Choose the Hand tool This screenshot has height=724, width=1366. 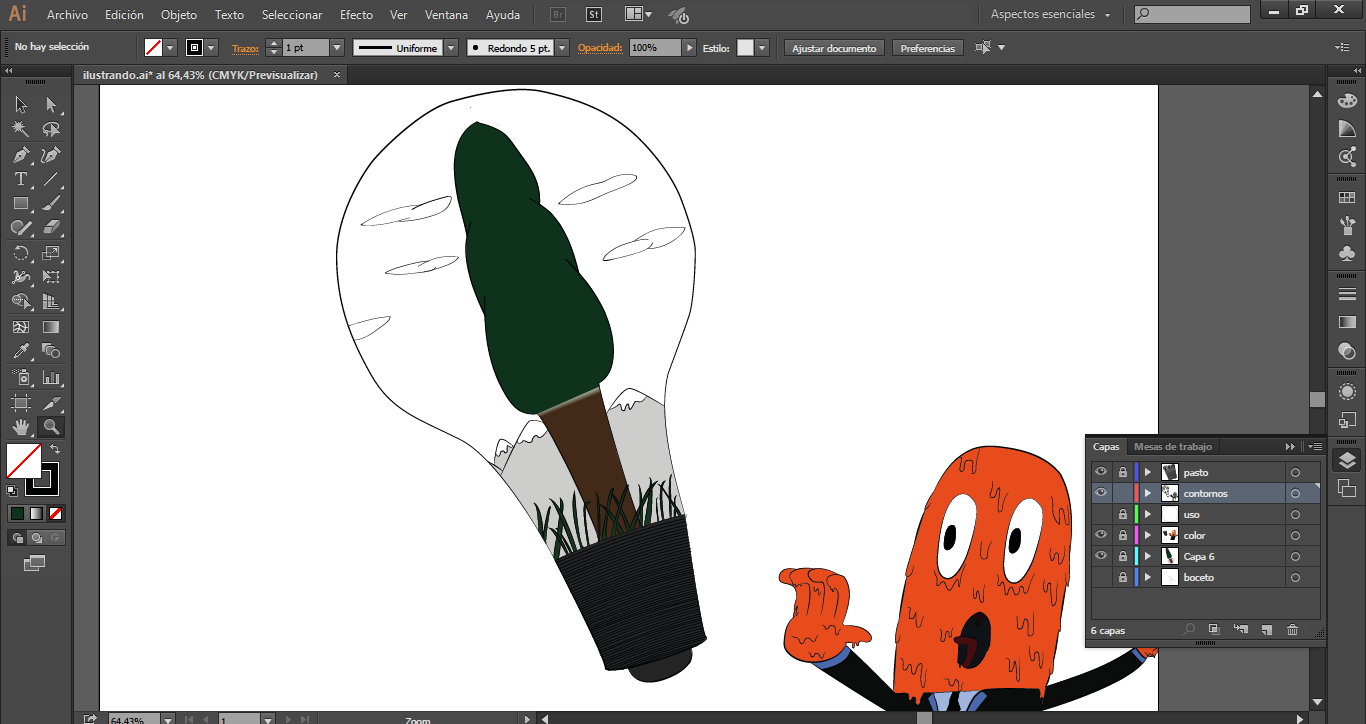point(20,427)
